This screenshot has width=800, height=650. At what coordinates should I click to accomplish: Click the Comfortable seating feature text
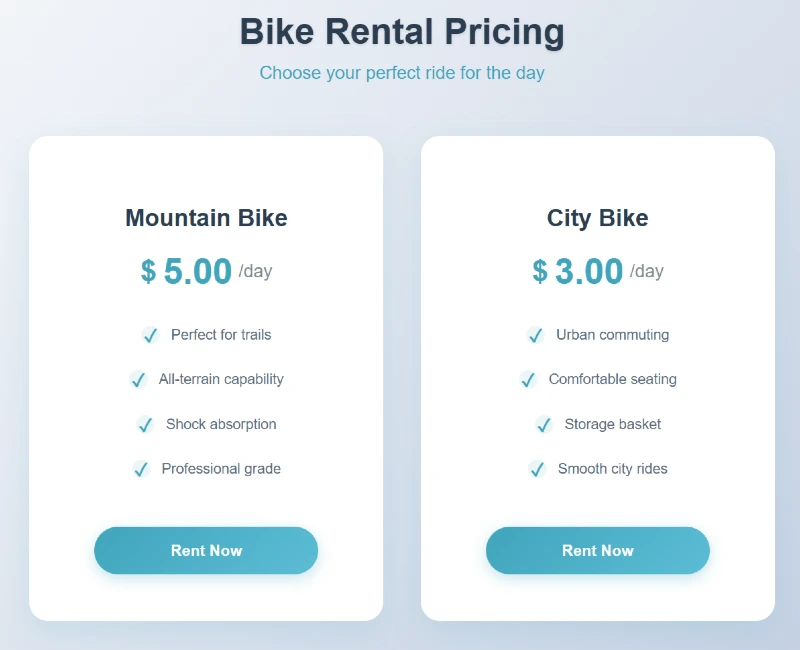click(613, 380)
